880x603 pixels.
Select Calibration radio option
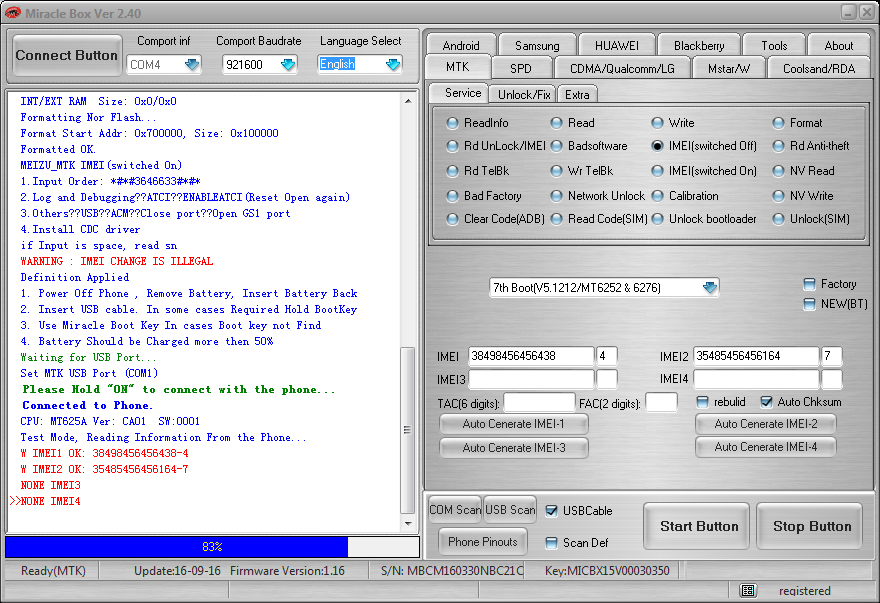(x=657, y=196)
